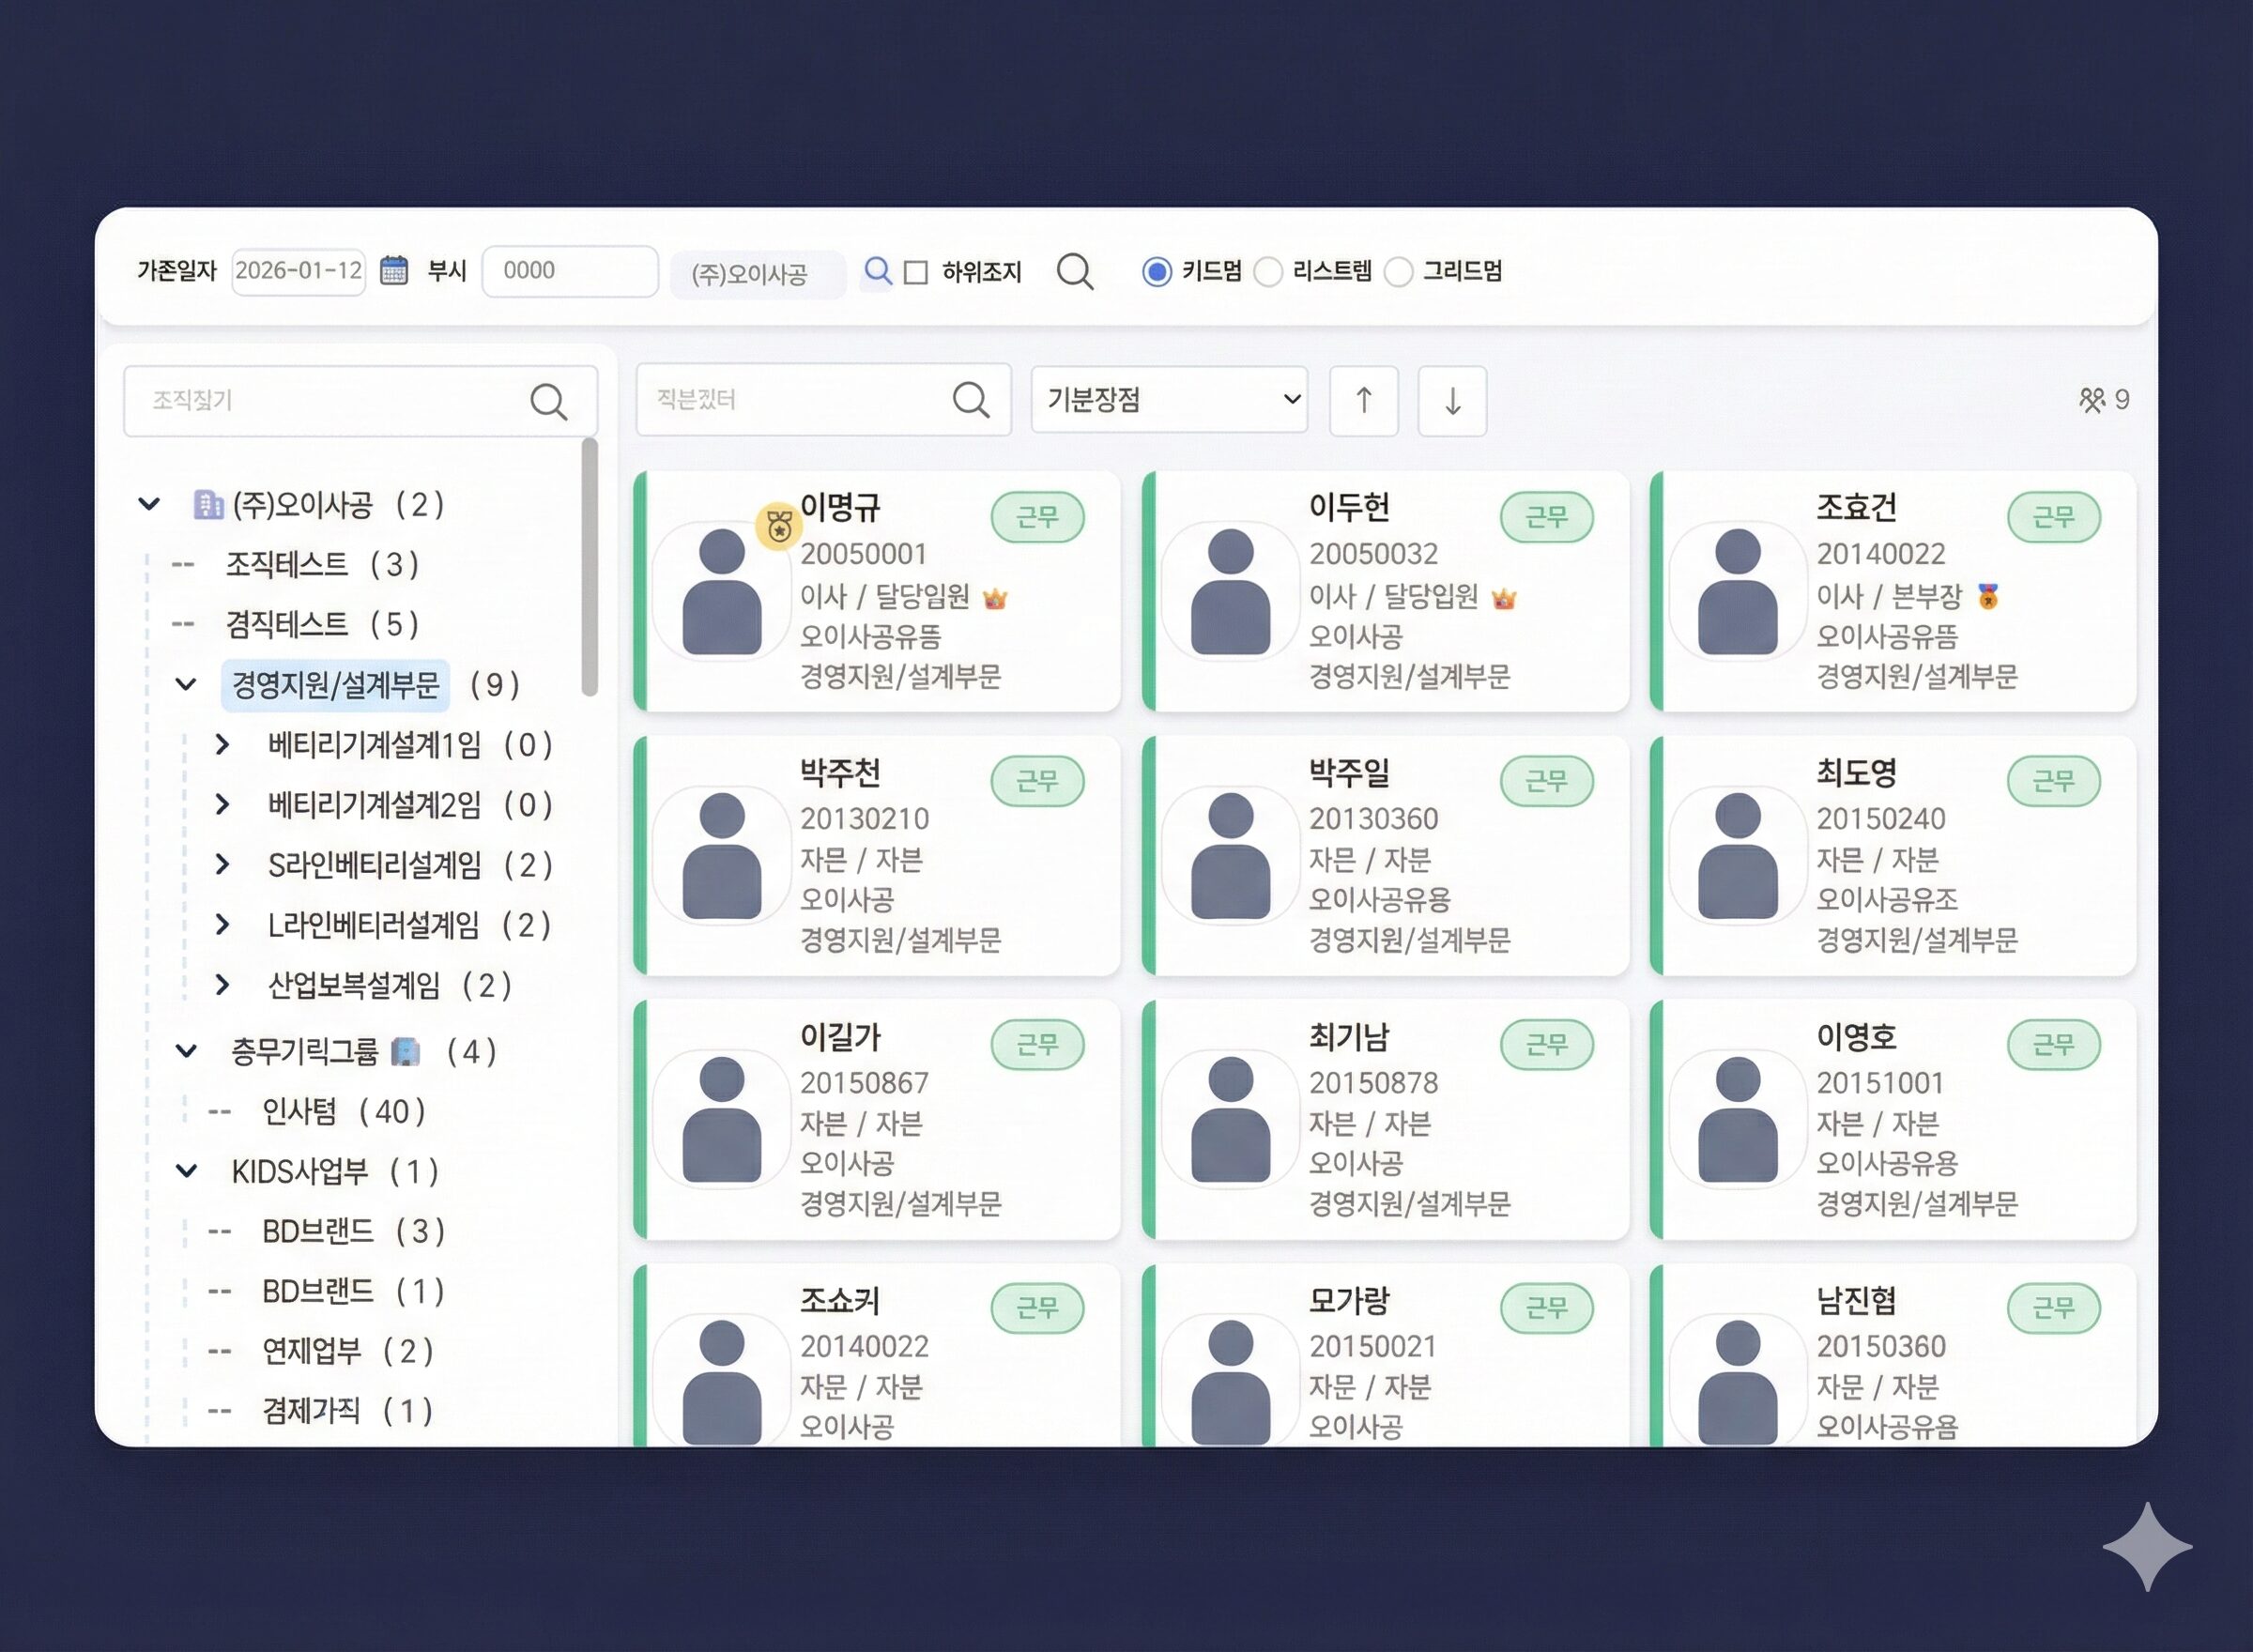Image resolution: width=2253 pixels, height=1652 pixels.
Task: Sort ascending using the up arrow button
Action: pyautogui.click(x=1364, y=400)
